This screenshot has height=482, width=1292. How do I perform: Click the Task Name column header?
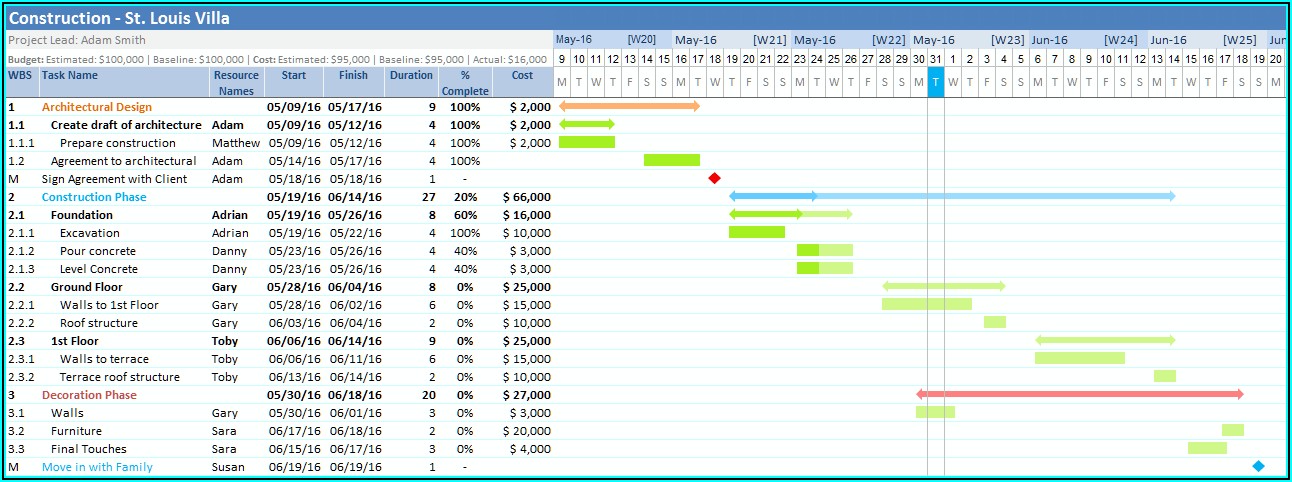(70, 75)
